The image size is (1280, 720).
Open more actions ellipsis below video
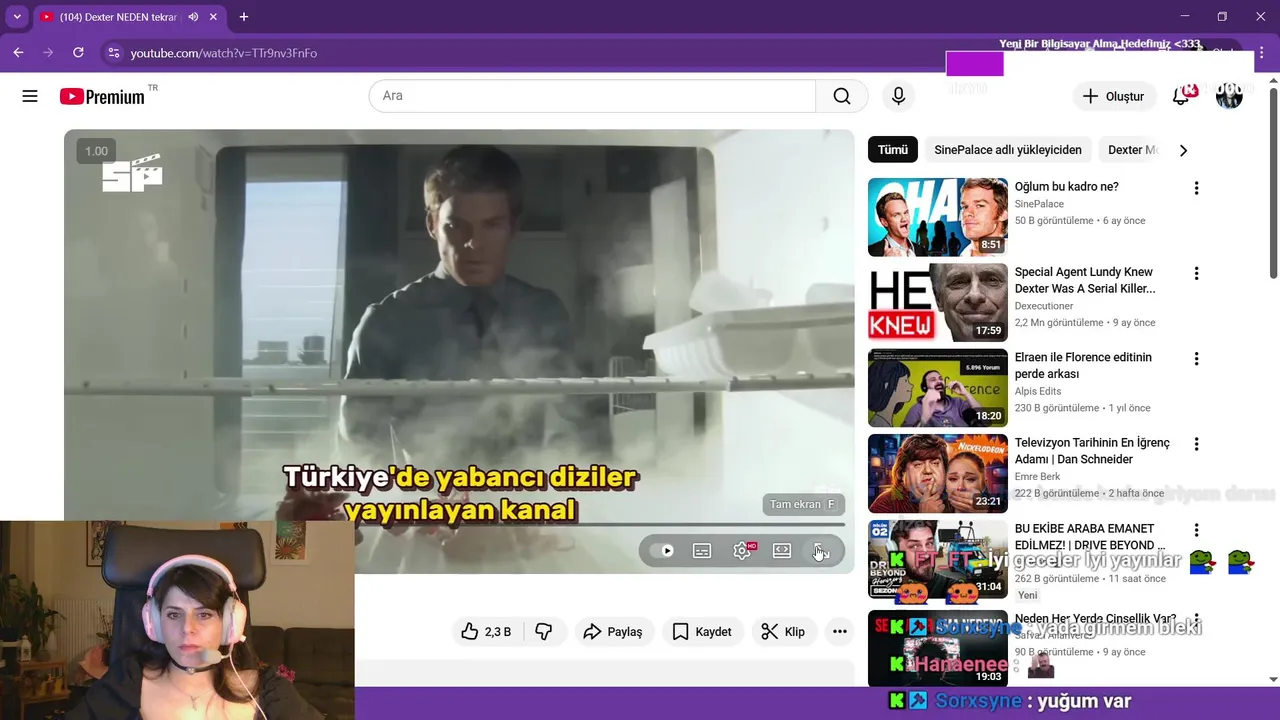(x=840, y=632)
